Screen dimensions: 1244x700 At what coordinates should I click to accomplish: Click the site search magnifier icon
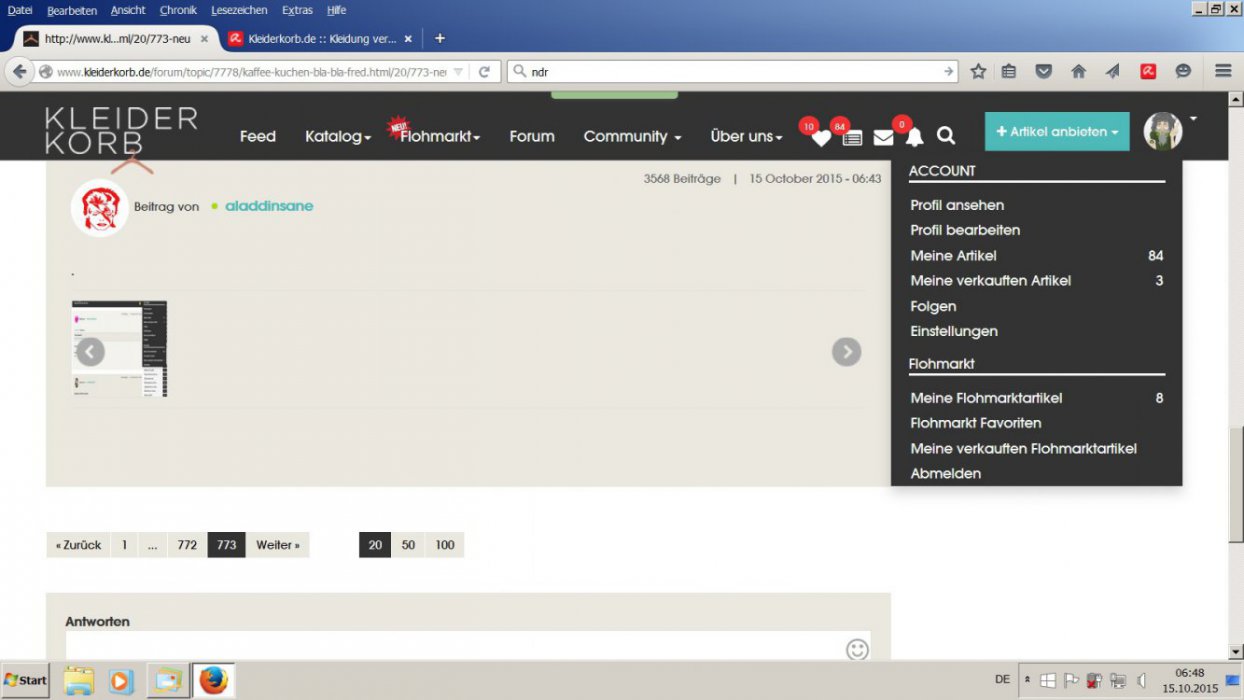[946, 136]
